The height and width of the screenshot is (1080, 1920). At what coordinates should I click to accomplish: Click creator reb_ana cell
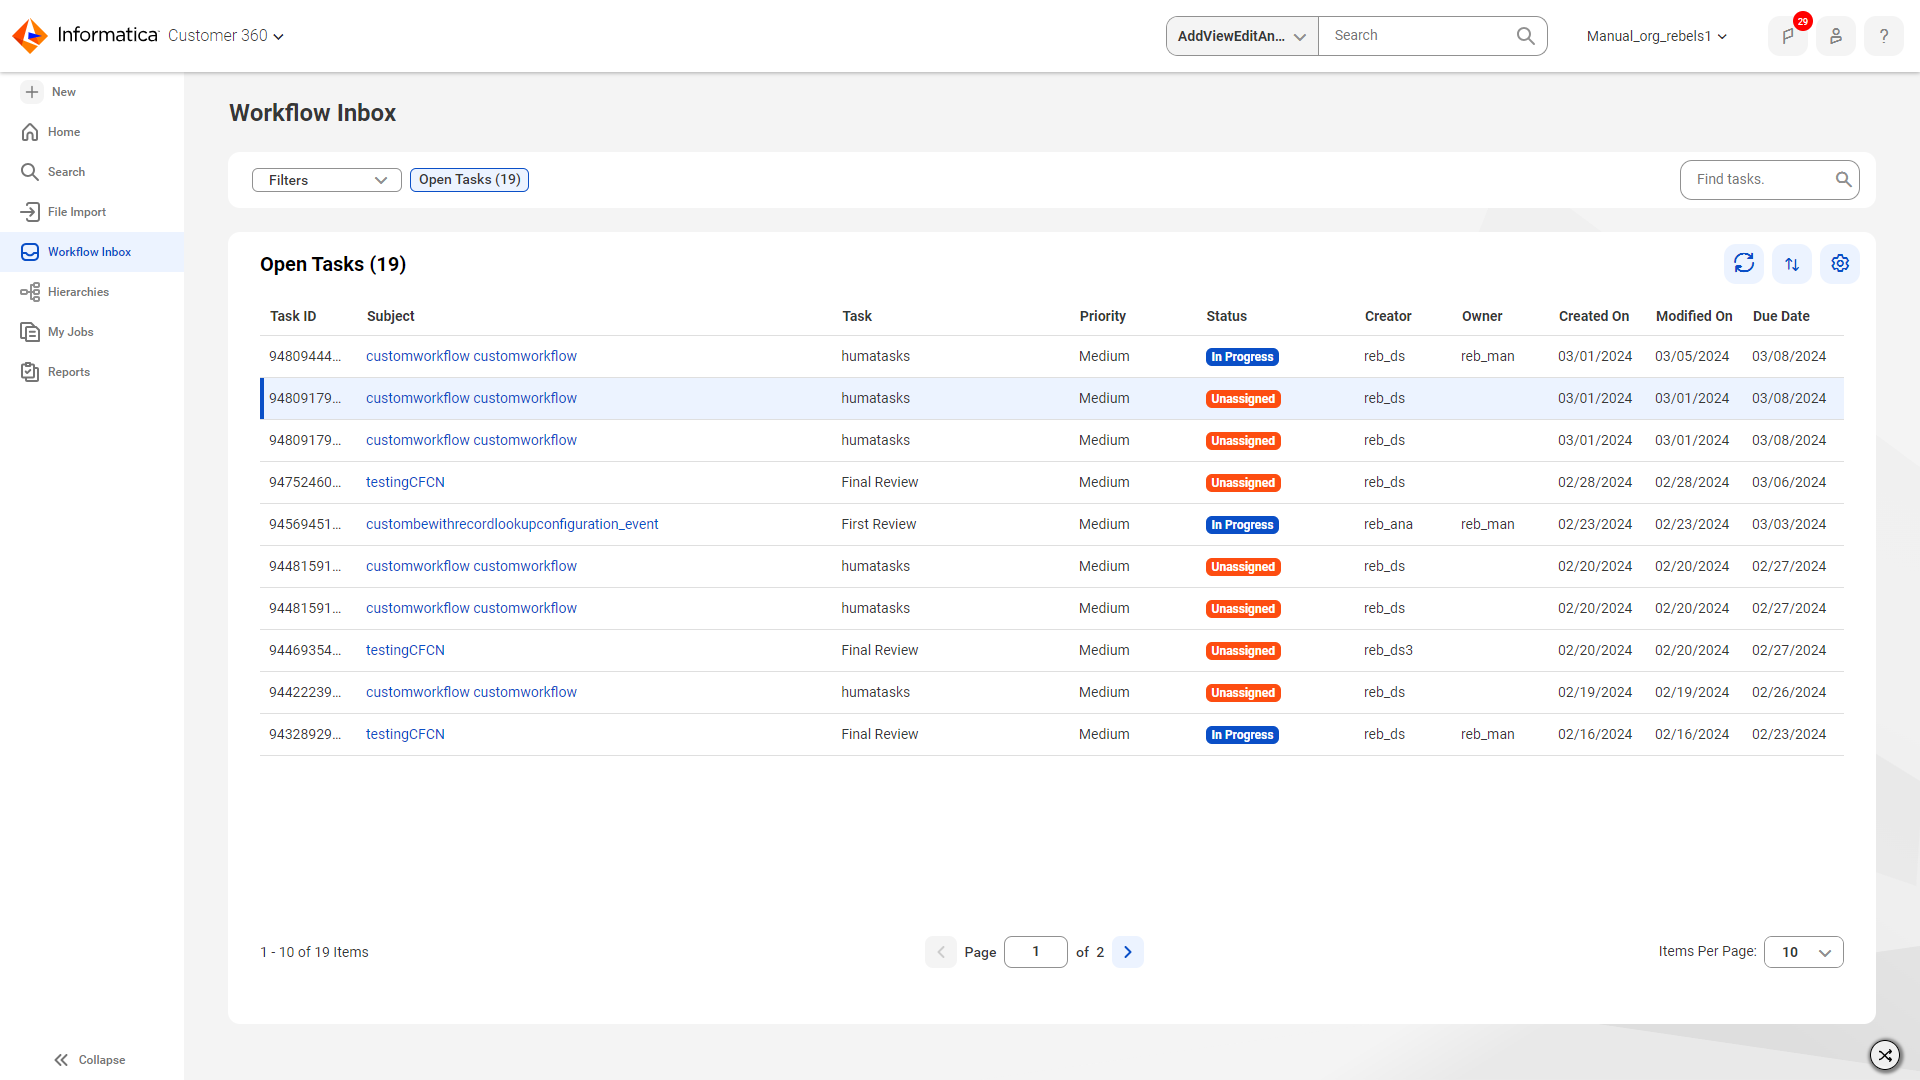coord(1388,525)
